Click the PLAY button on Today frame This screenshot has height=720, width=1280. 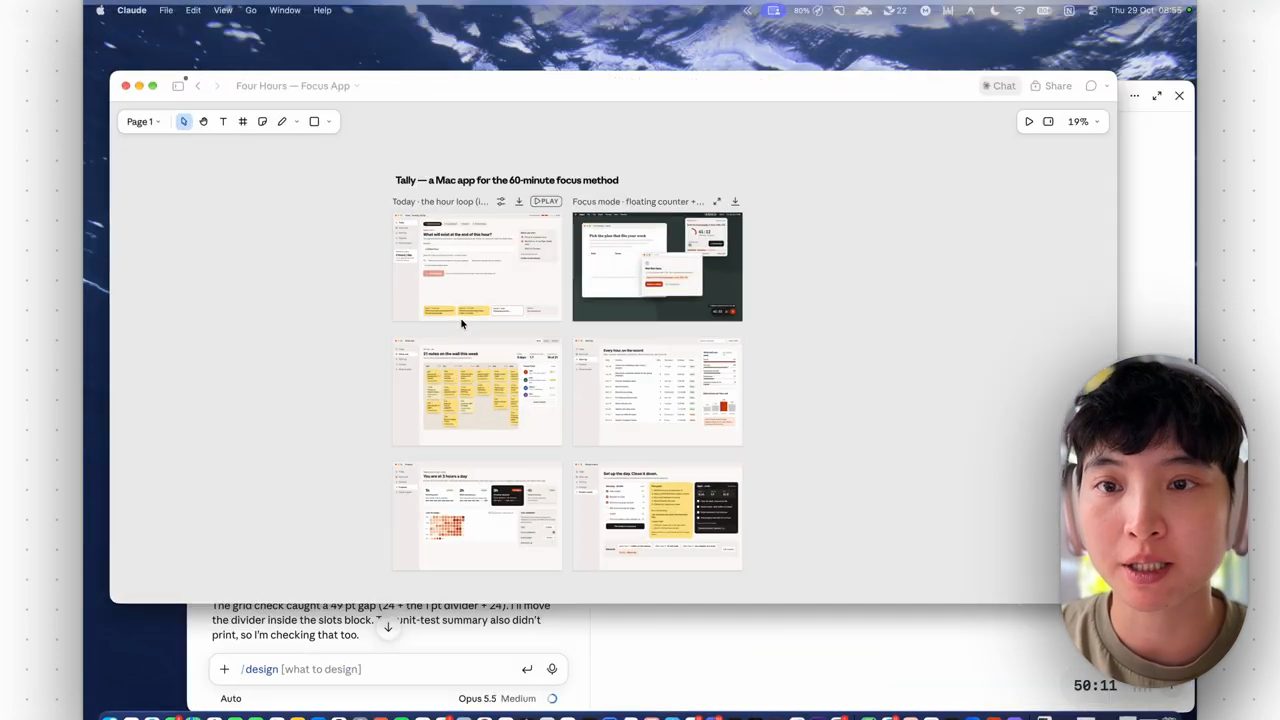tap(545, 202)
